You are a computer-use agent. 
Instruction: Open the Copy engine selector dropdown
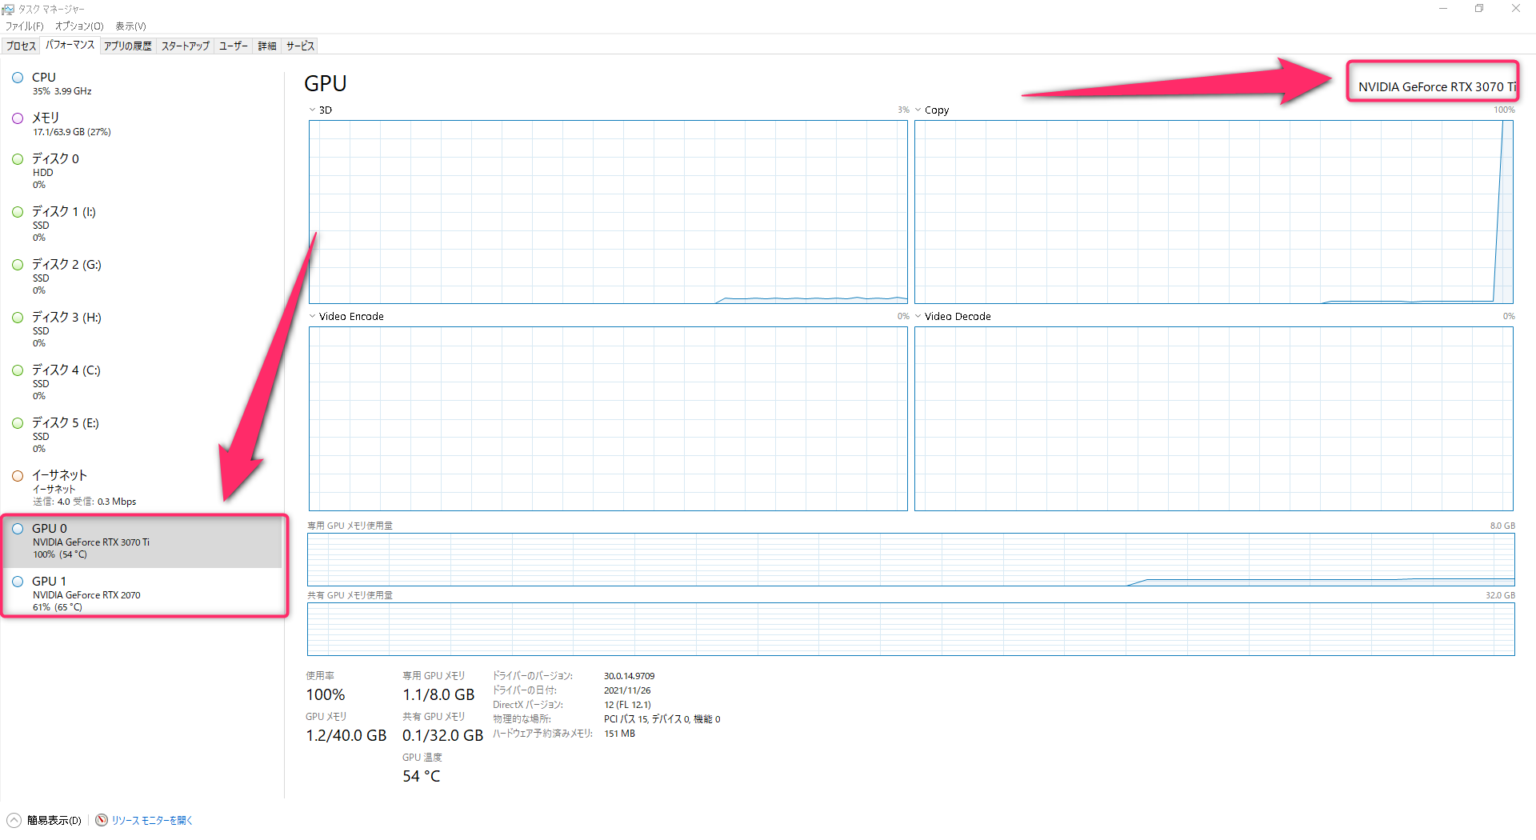pos(918,110)
